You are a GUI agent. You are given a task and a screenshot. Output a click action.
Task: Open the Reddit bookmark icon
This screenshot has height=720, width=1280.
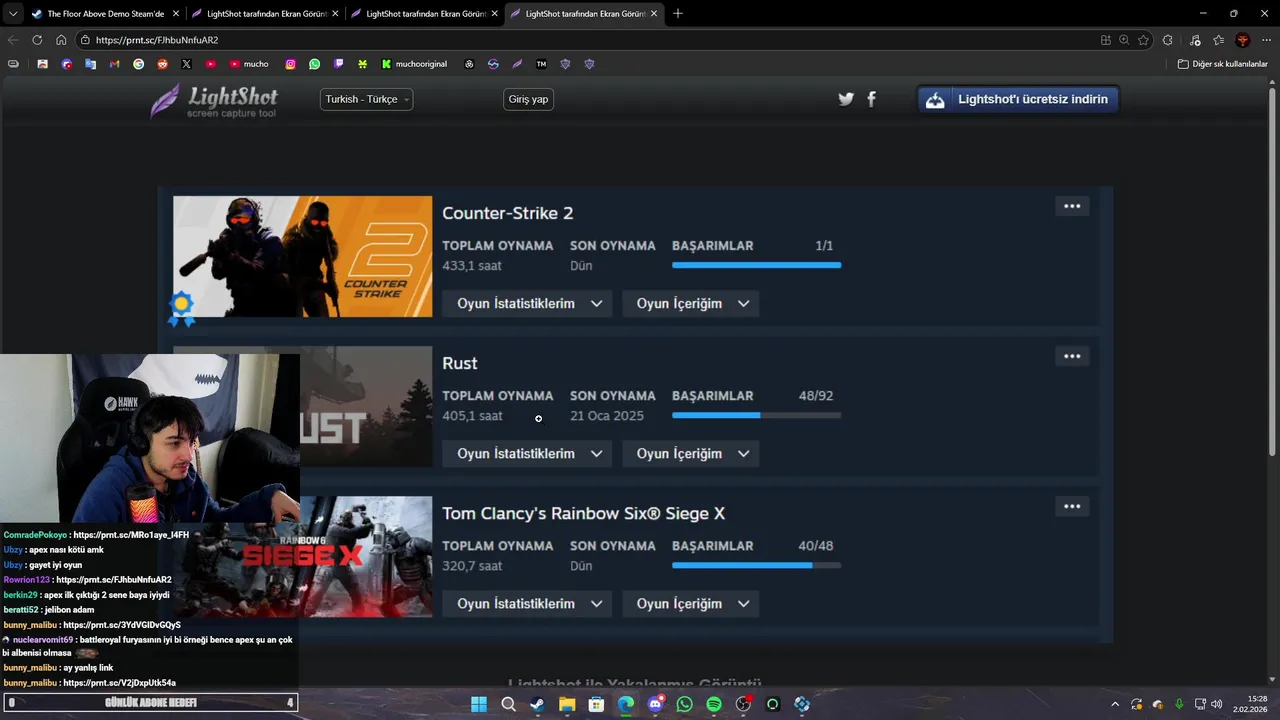[x=162, y=64]
